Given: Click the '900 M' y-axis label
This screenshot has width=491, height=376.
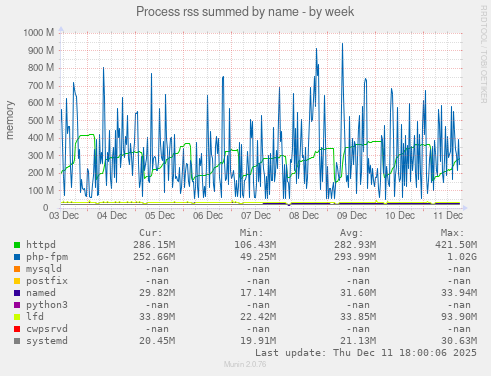Looking at the screenshot, I should tap(41, 50).
